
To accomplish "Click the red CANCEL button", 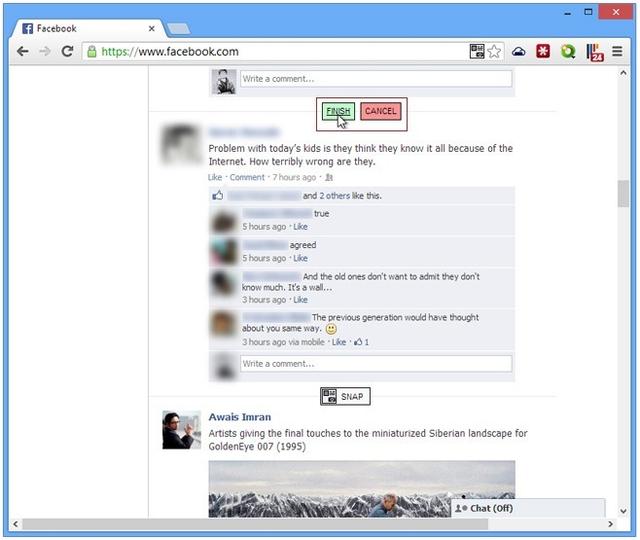I will (380, 111).
